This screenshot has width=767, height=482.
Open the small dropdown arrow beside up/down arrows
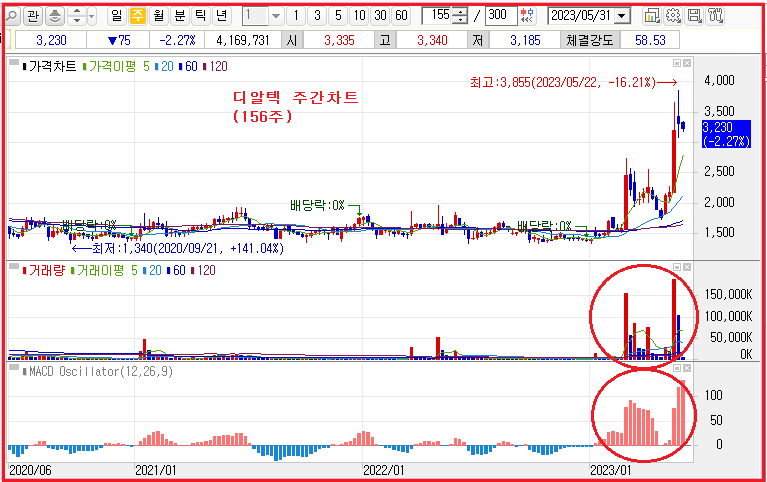click(x=92, y=16)
